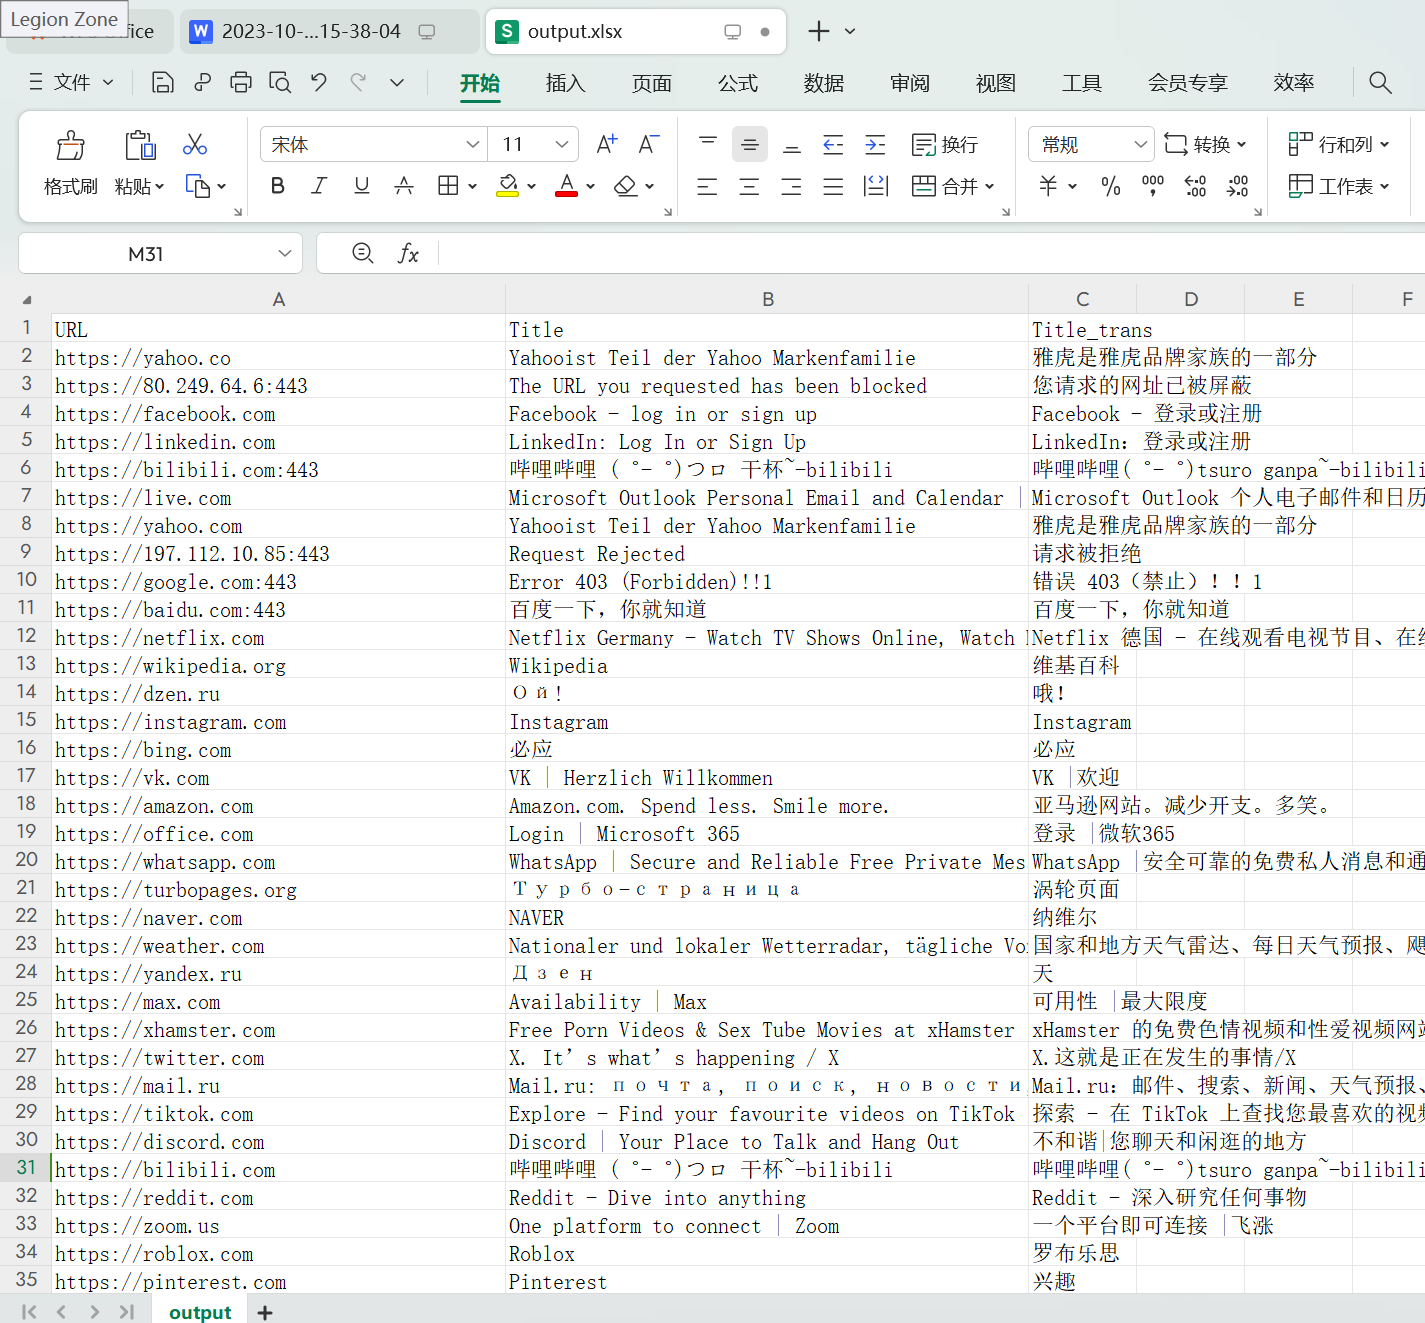The image size is (1425, 1323).
Task: Toggle Italic formatting
Action: point(319,186)
